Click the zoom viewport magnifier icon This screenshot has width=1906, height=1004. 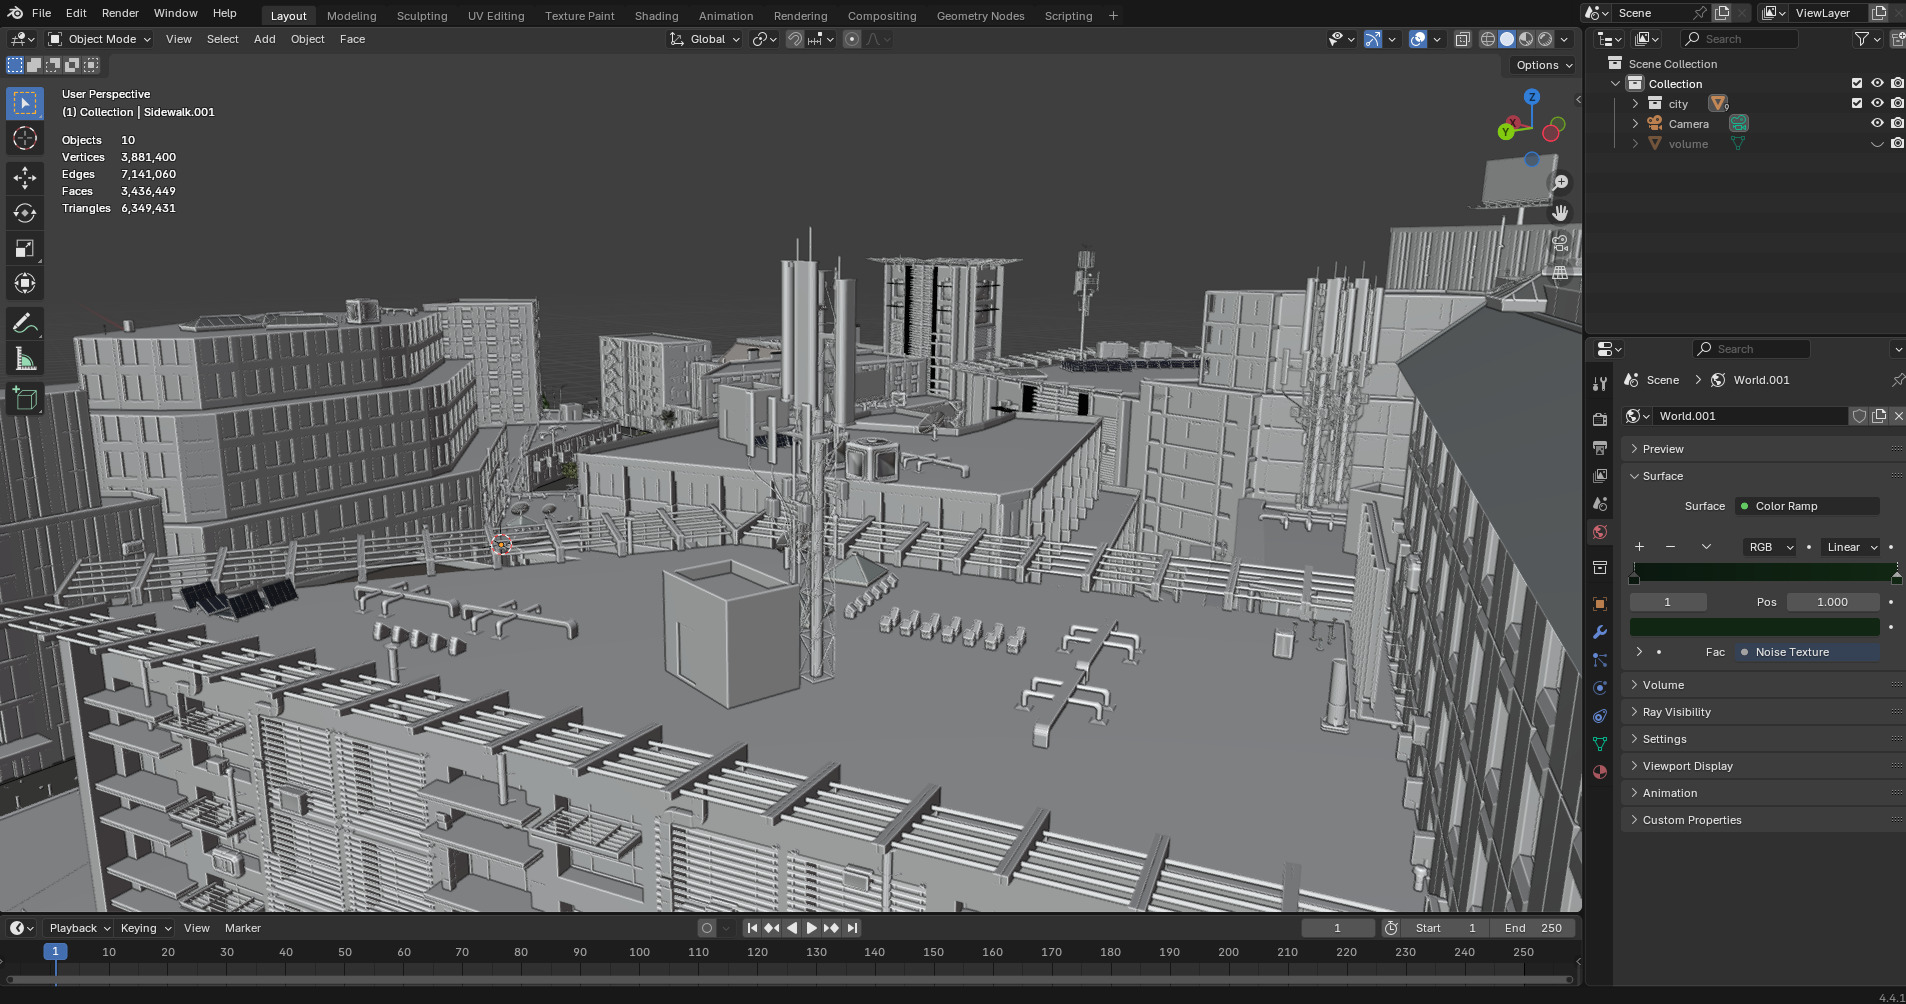click(1560, 183)
